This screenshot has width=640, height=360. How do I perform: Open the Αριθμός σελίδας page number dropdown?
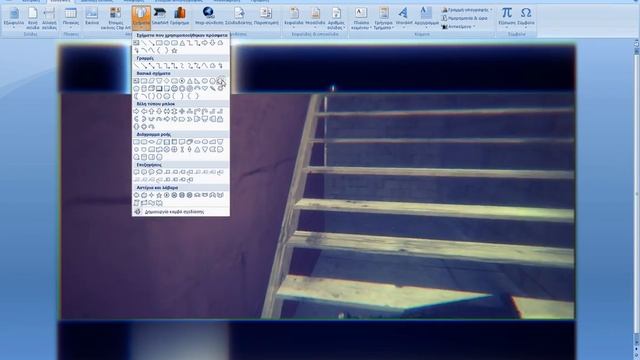[x=336, y=19]
